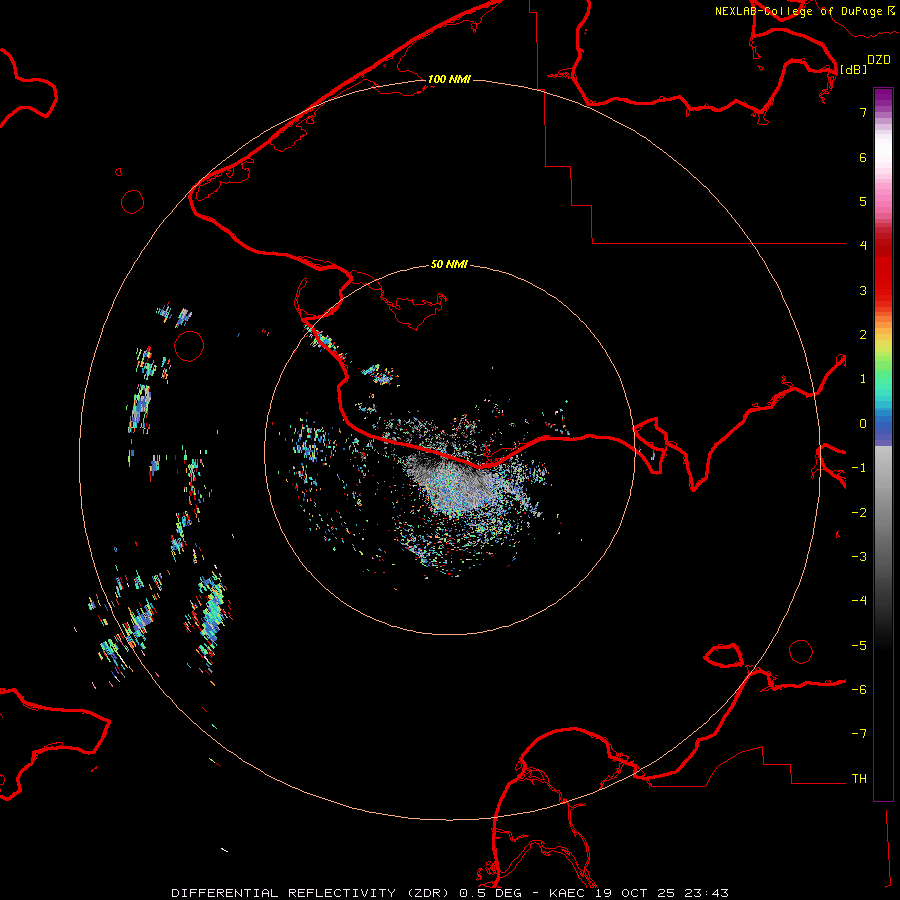Click the DIFFERENTIAL REFLECTIVITY (ZDR) caption text
The image size is (900, 900).
coord(312,893)
